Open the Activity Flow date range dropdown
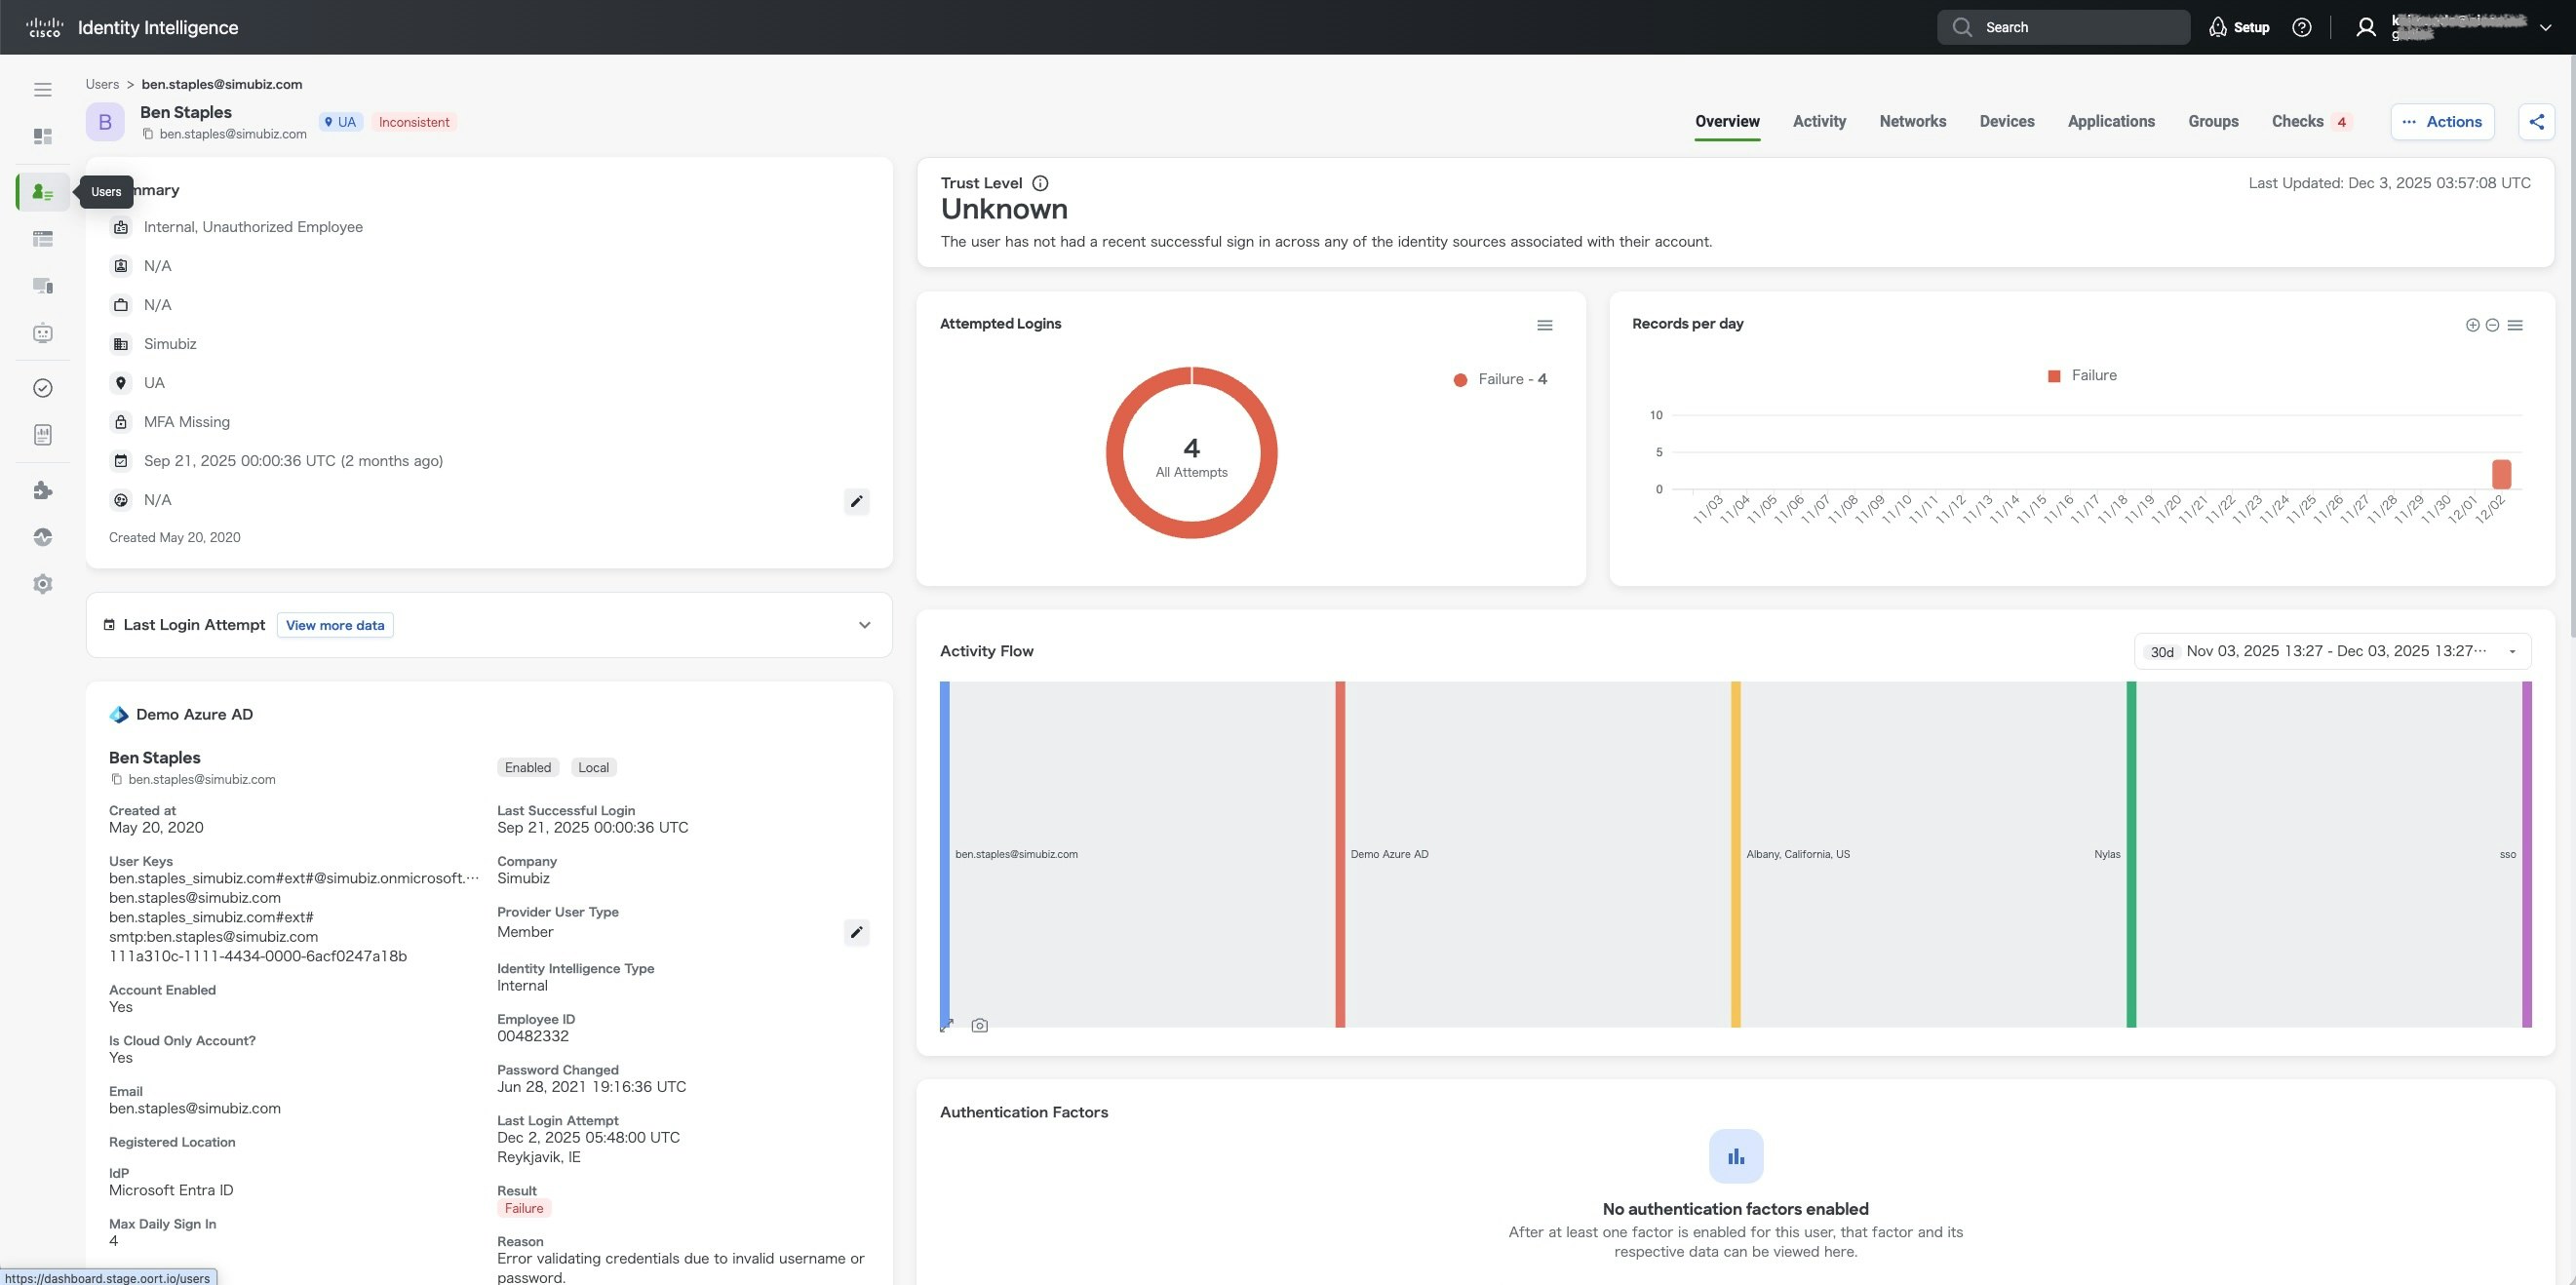The height and width of the screenshot is (1285, 2576). pyautogui.click(x=2510, y=651)
